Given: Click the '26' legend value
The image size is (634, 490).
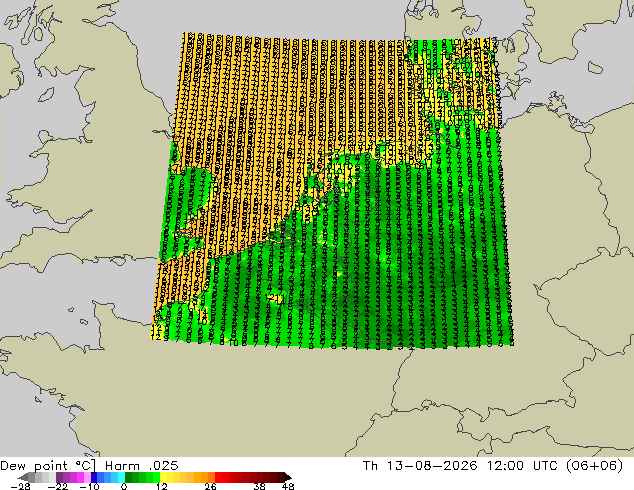Looking at the screenshot, I should point(210,486).
